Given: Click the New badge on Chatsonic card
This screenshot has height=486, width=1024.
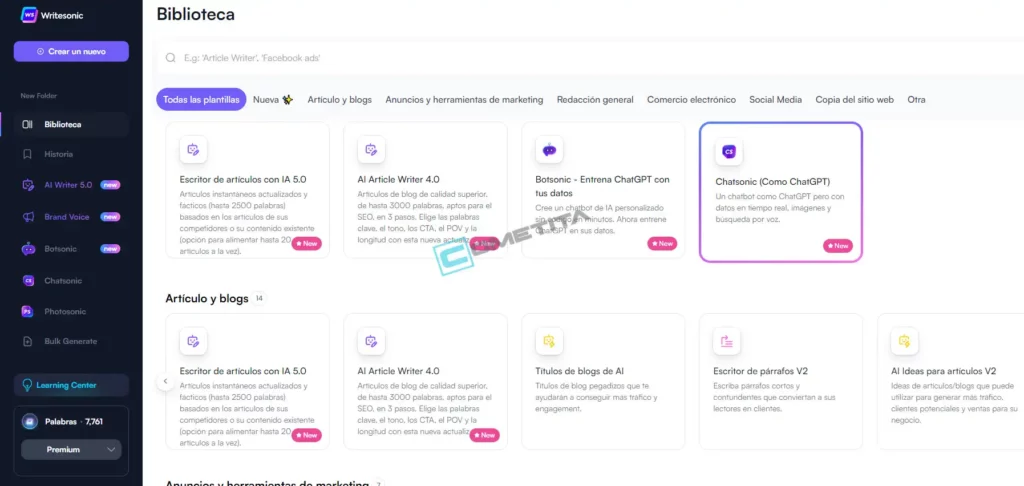Looking at the screenshot, I should click(x=838, y=246).
